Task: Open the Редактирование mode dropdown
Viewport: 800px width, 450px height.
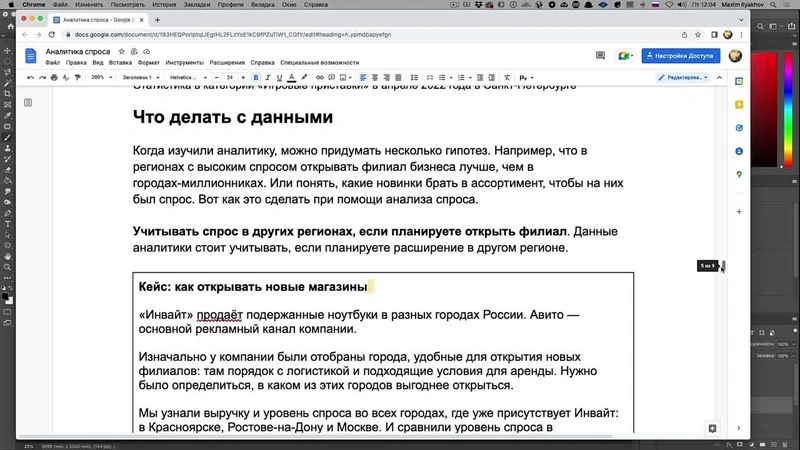Action: pyautogui.click(x=683, y=78)
